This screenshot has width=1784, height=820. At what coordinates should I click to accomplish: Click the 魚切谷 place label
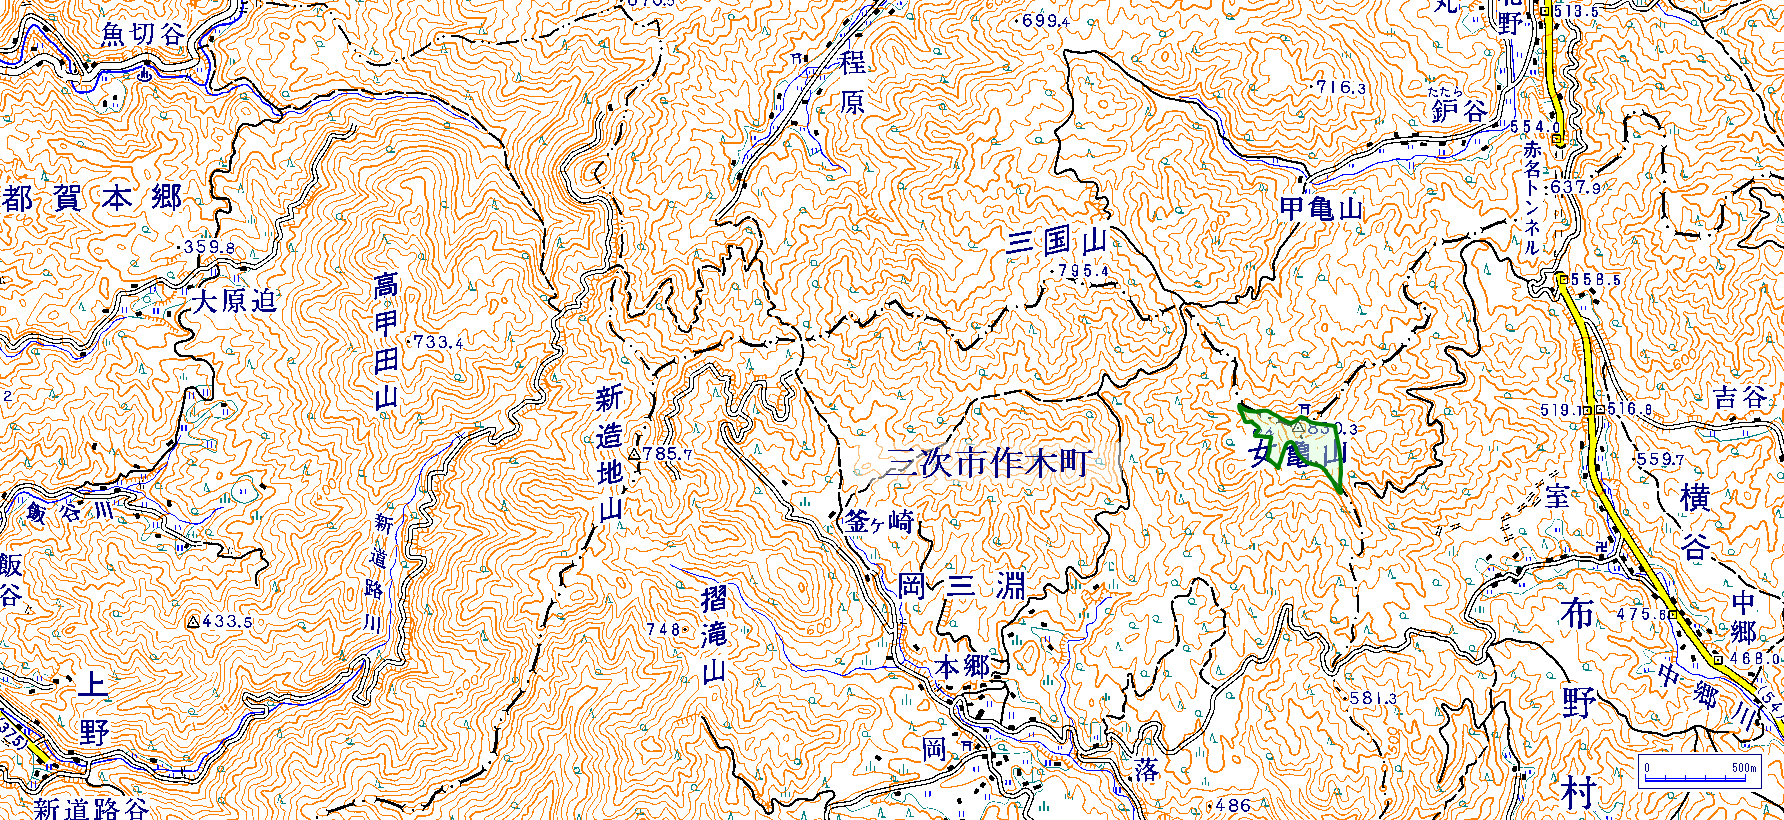143,34
